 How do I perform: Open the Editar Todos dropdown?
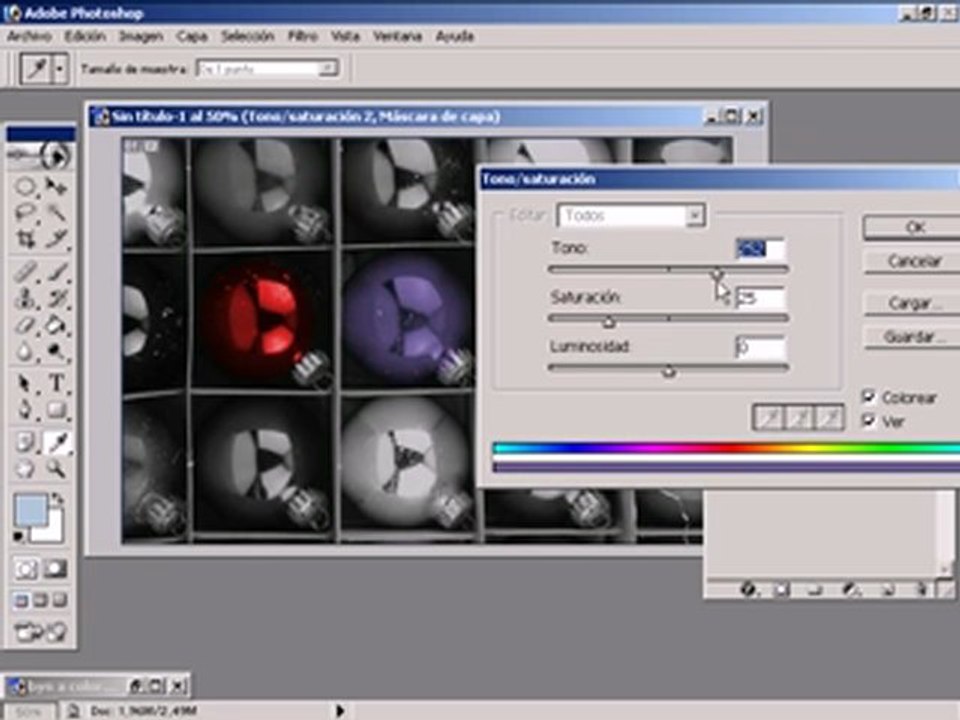(631, 216)
